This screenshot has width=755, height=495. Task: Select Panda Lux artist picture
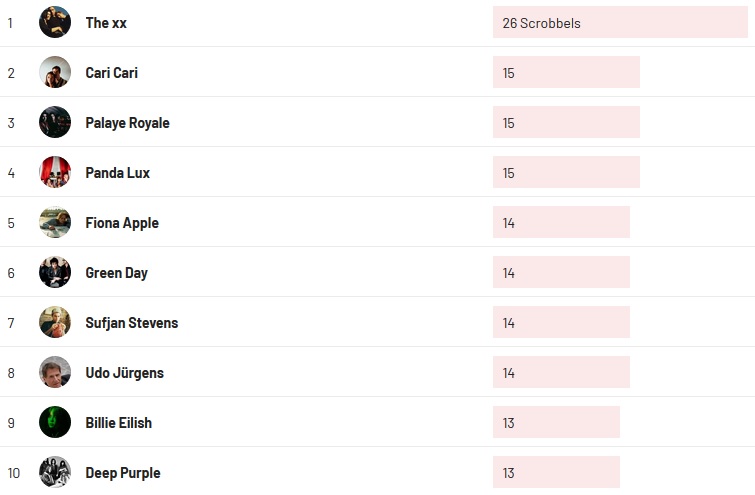(x=55, y=172)
